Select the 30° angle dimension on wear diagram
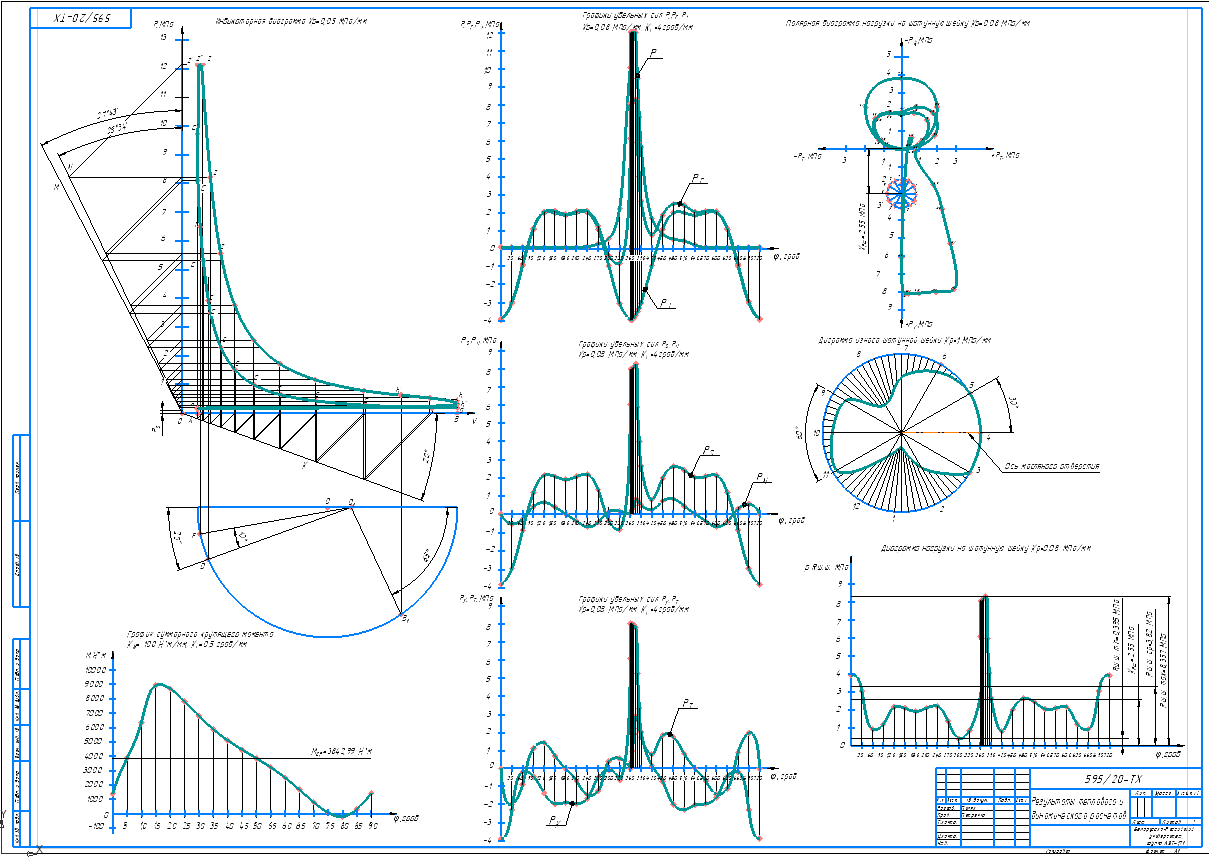Viewport: 1209px width, 859px height. tap(1013, 403)
